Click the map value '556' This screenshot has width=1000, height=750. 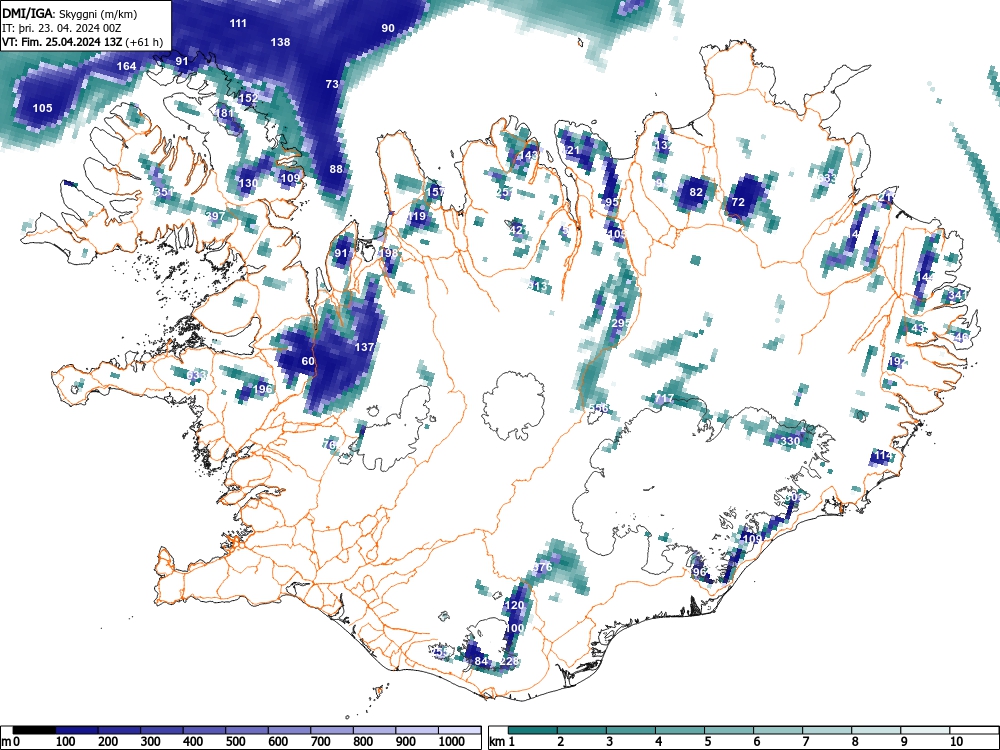(598, 408)
